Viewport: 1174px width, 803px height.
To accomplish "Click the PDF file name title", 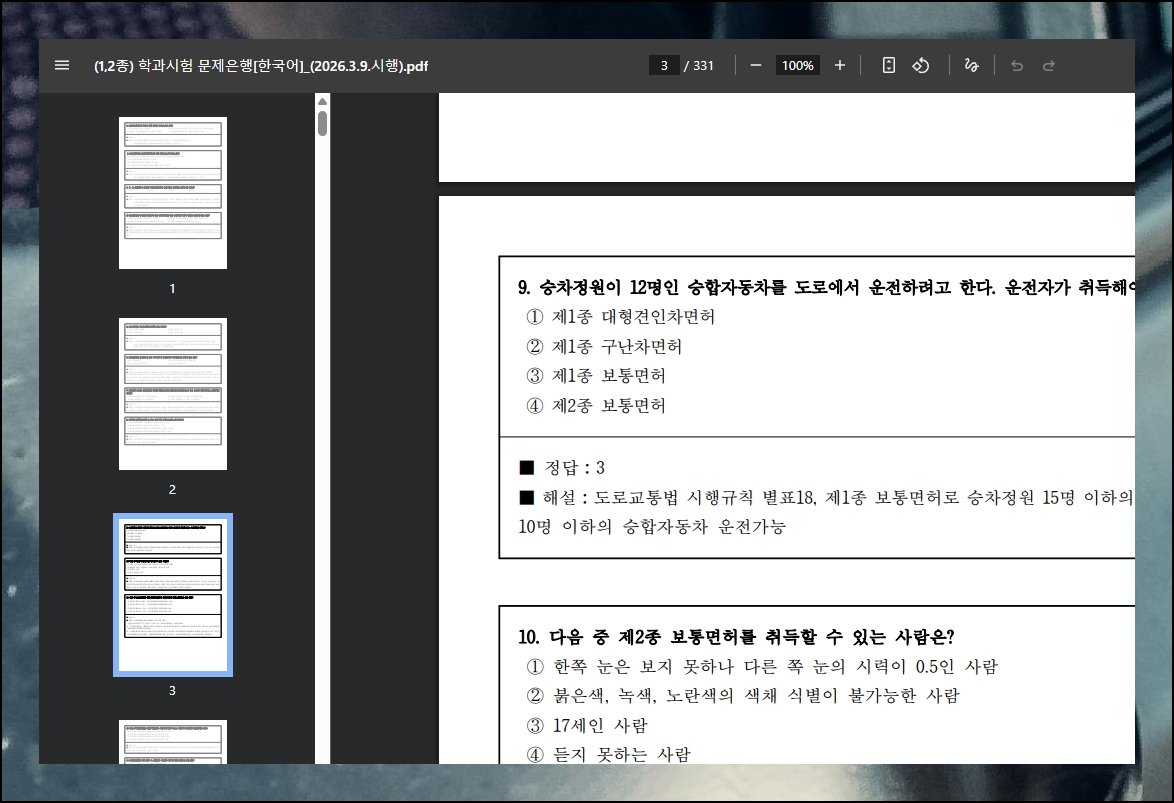I will (261, 66).
